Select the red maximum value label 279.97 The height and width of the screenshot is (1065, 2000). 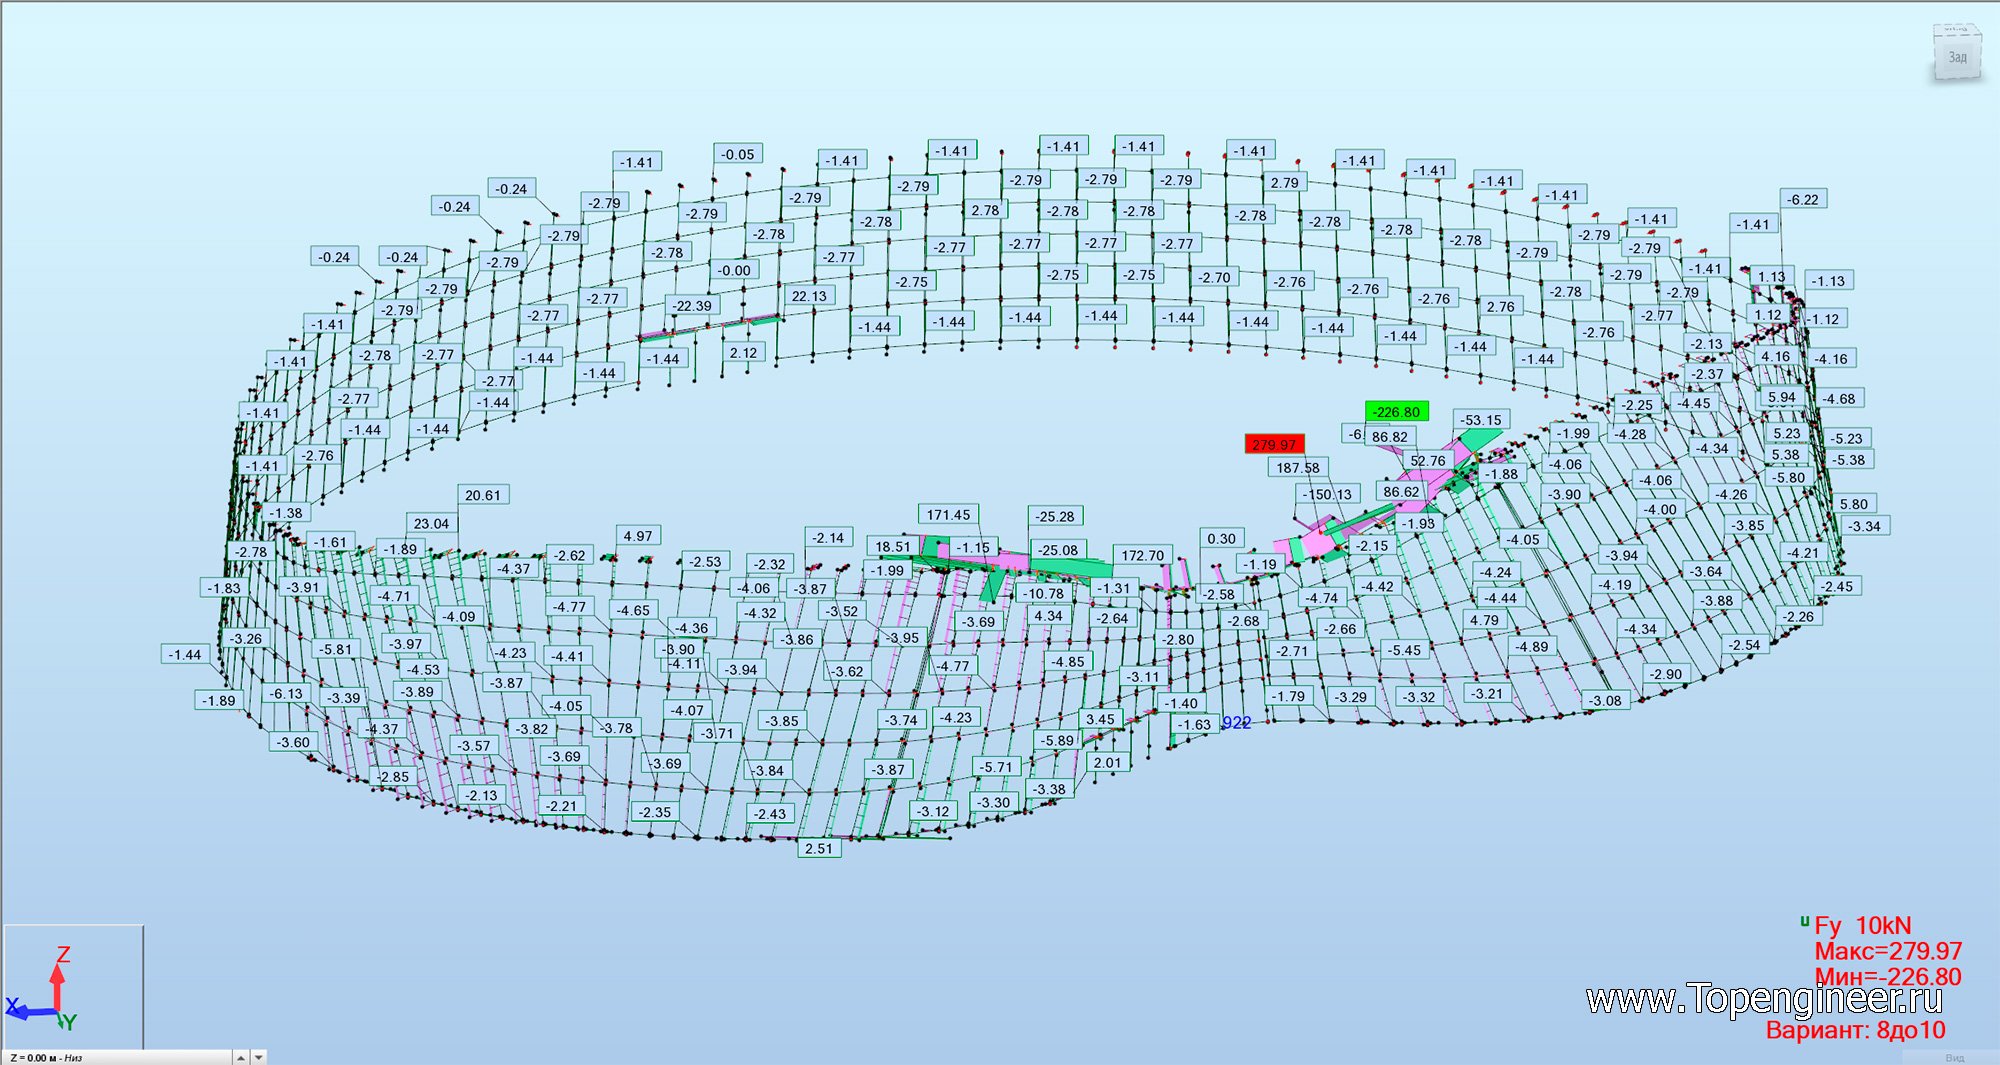[1274, 444]
